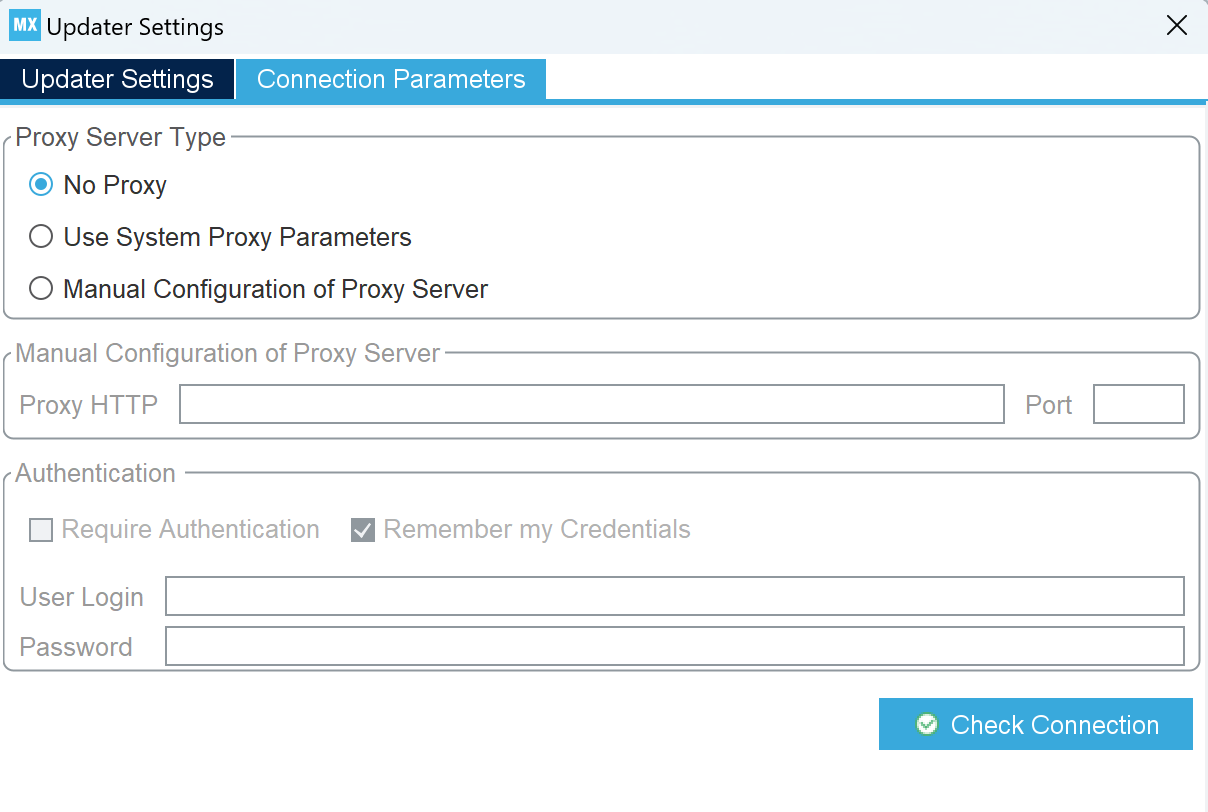The image size is (1208, 812).
Task: Click the Proxy HTTP label
Action: pos(88,404)
